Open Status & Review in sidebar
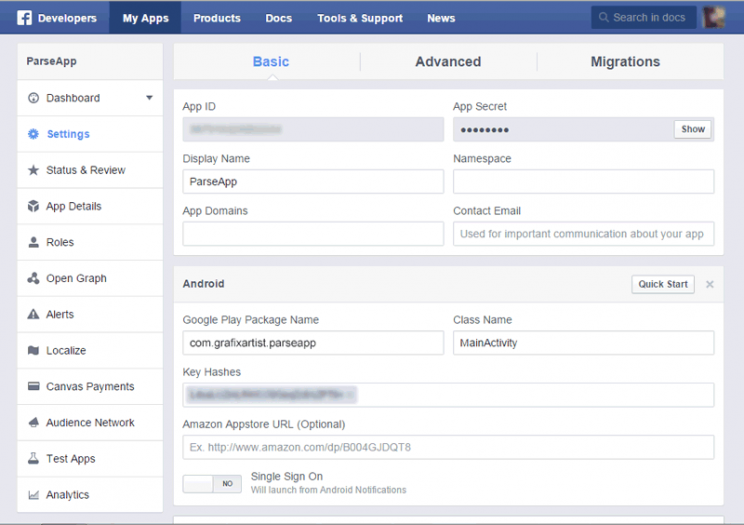 pos(90,170)
